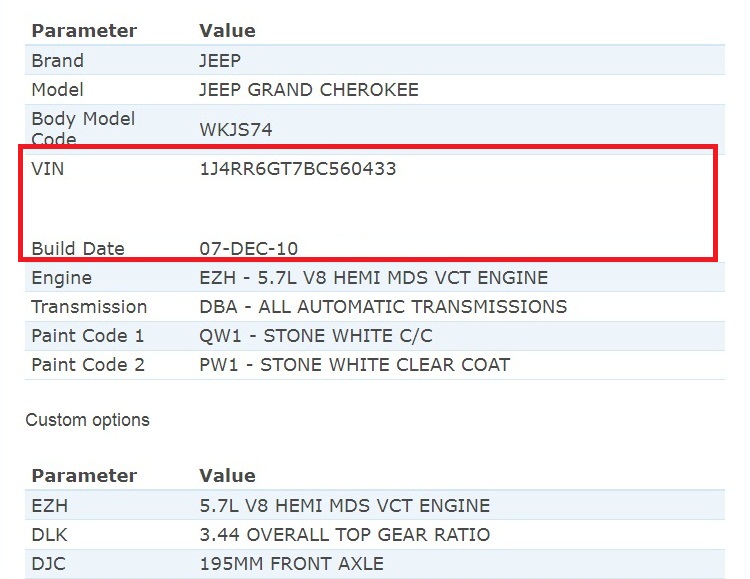Click the 195MM FRONT AXLE value
This screenshot has width=750, height=579.
coord(291,564)
